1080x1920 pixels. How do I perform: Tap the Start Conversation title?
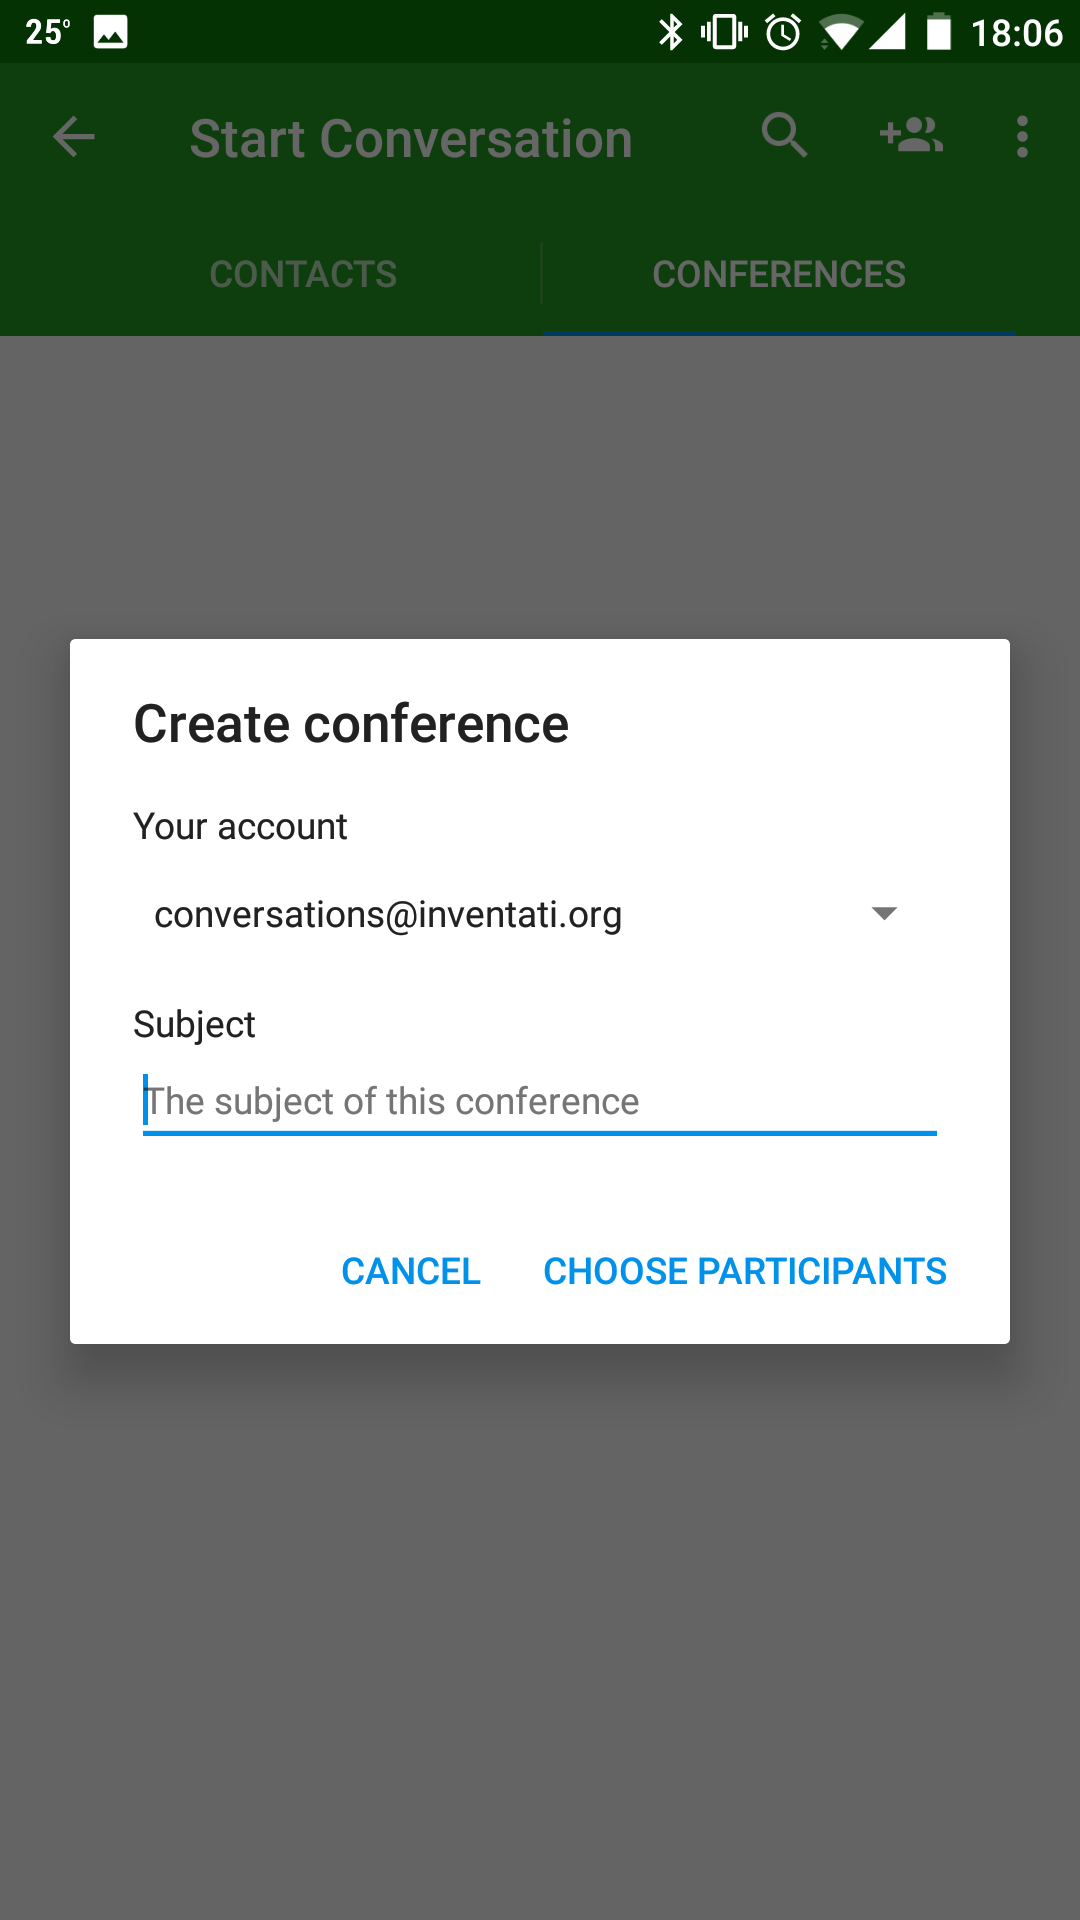point(411,139)
